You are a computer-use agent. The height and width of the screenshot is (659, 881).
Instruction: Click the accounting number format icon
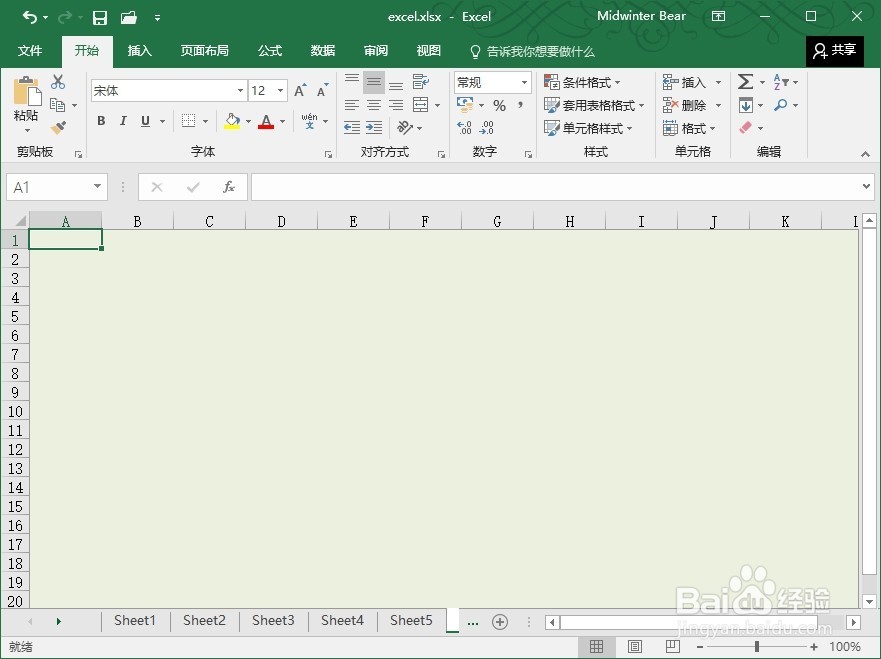pos(465,105)
